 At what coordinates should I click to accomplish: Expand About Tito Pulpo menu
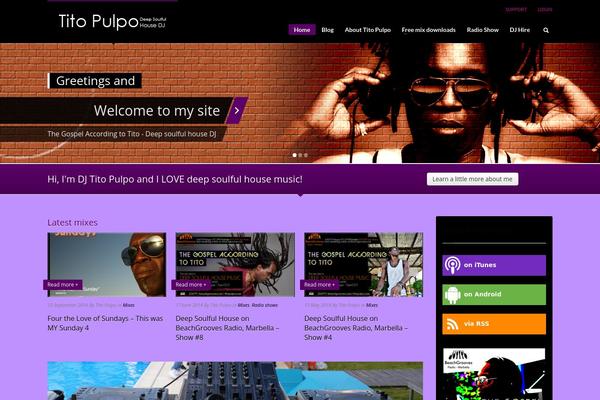coord(368,30)
